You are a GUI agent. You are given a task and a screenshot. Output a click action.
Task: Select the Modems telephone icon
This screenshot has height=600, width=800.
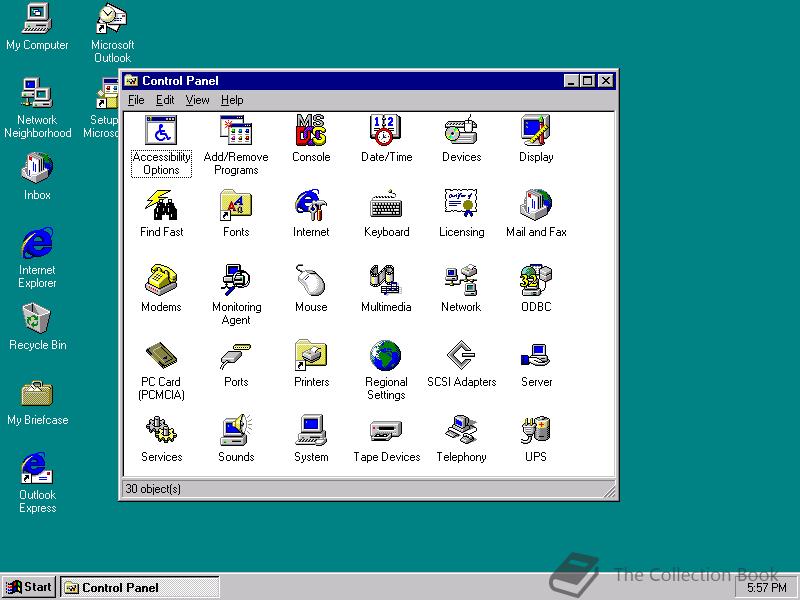[x=161, y=289]
